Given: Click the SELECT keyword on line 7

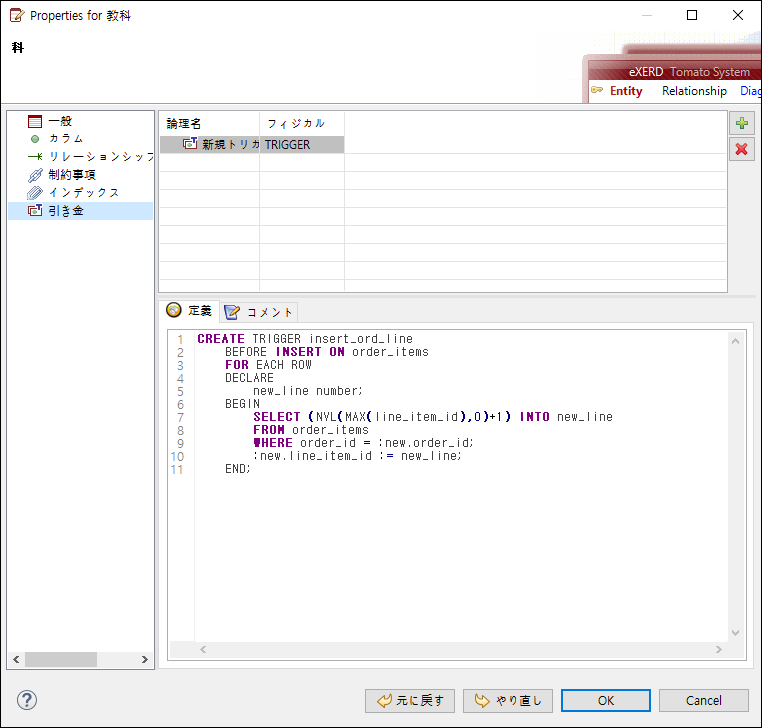Looking at the screenshot, I should tap(277, 417).
